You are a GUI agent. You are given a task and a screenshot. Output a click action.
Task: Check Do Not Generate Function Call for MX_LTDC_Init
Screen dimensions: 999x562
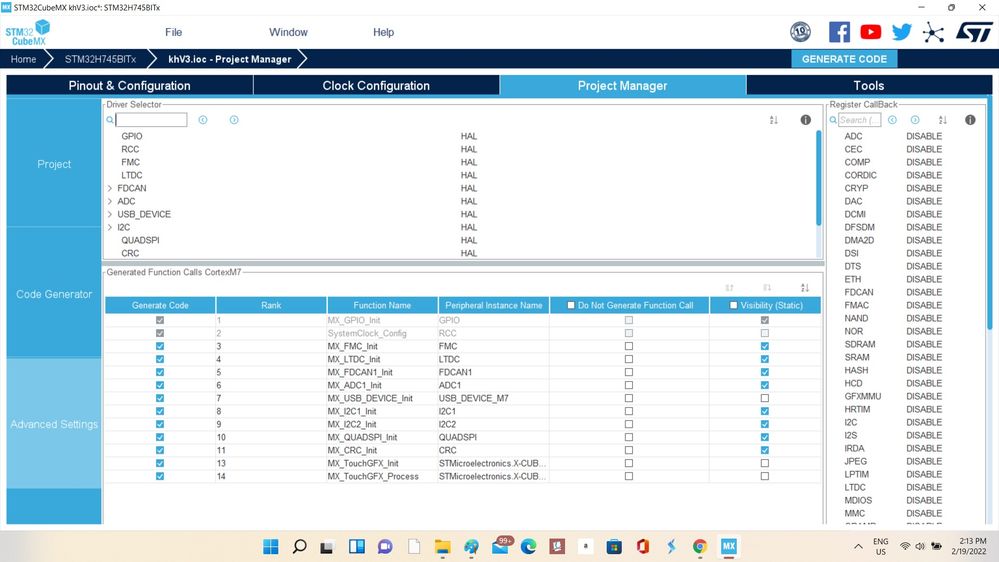[x=629, y=359]
